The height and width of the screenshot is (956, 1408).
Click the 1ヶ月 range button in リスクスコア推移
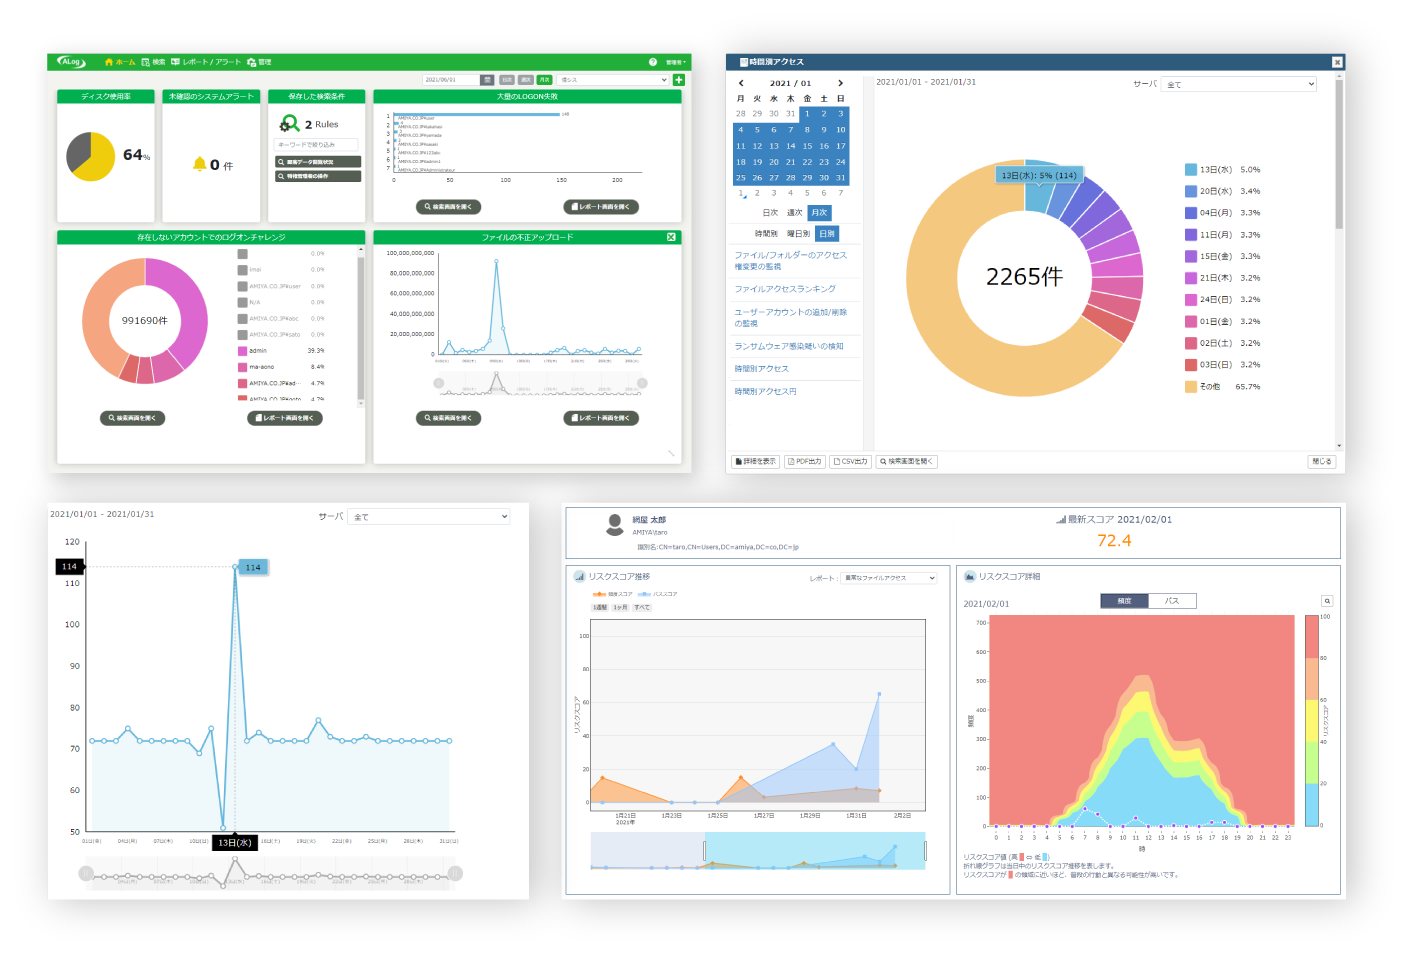click(x=621, y=607)
